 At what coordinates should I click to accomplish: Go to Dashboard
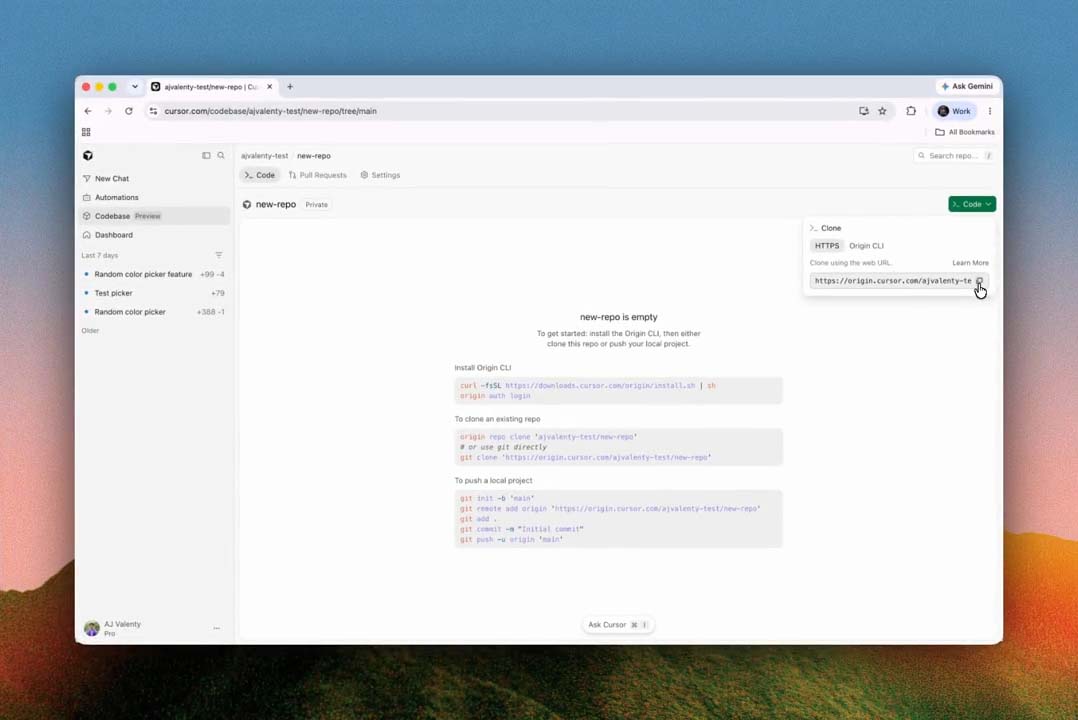(154, 235)
